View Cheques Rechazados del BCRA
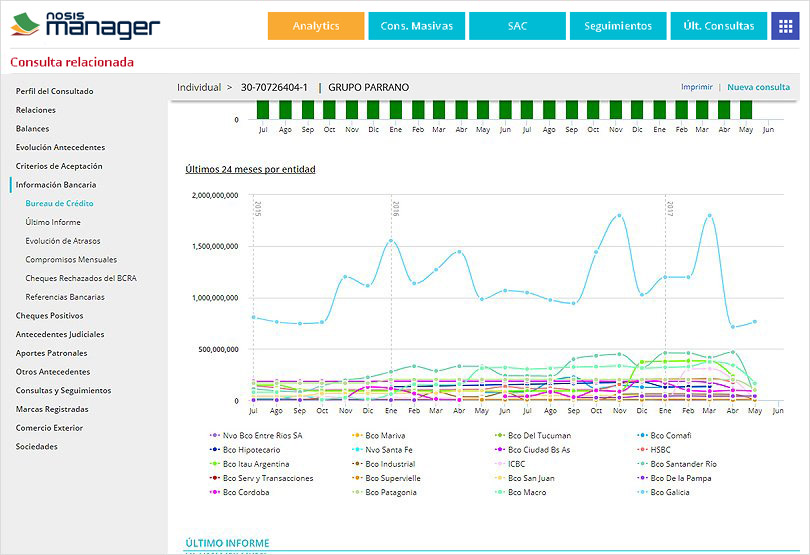This screenshot has height=555, width=810. [81, 278]
